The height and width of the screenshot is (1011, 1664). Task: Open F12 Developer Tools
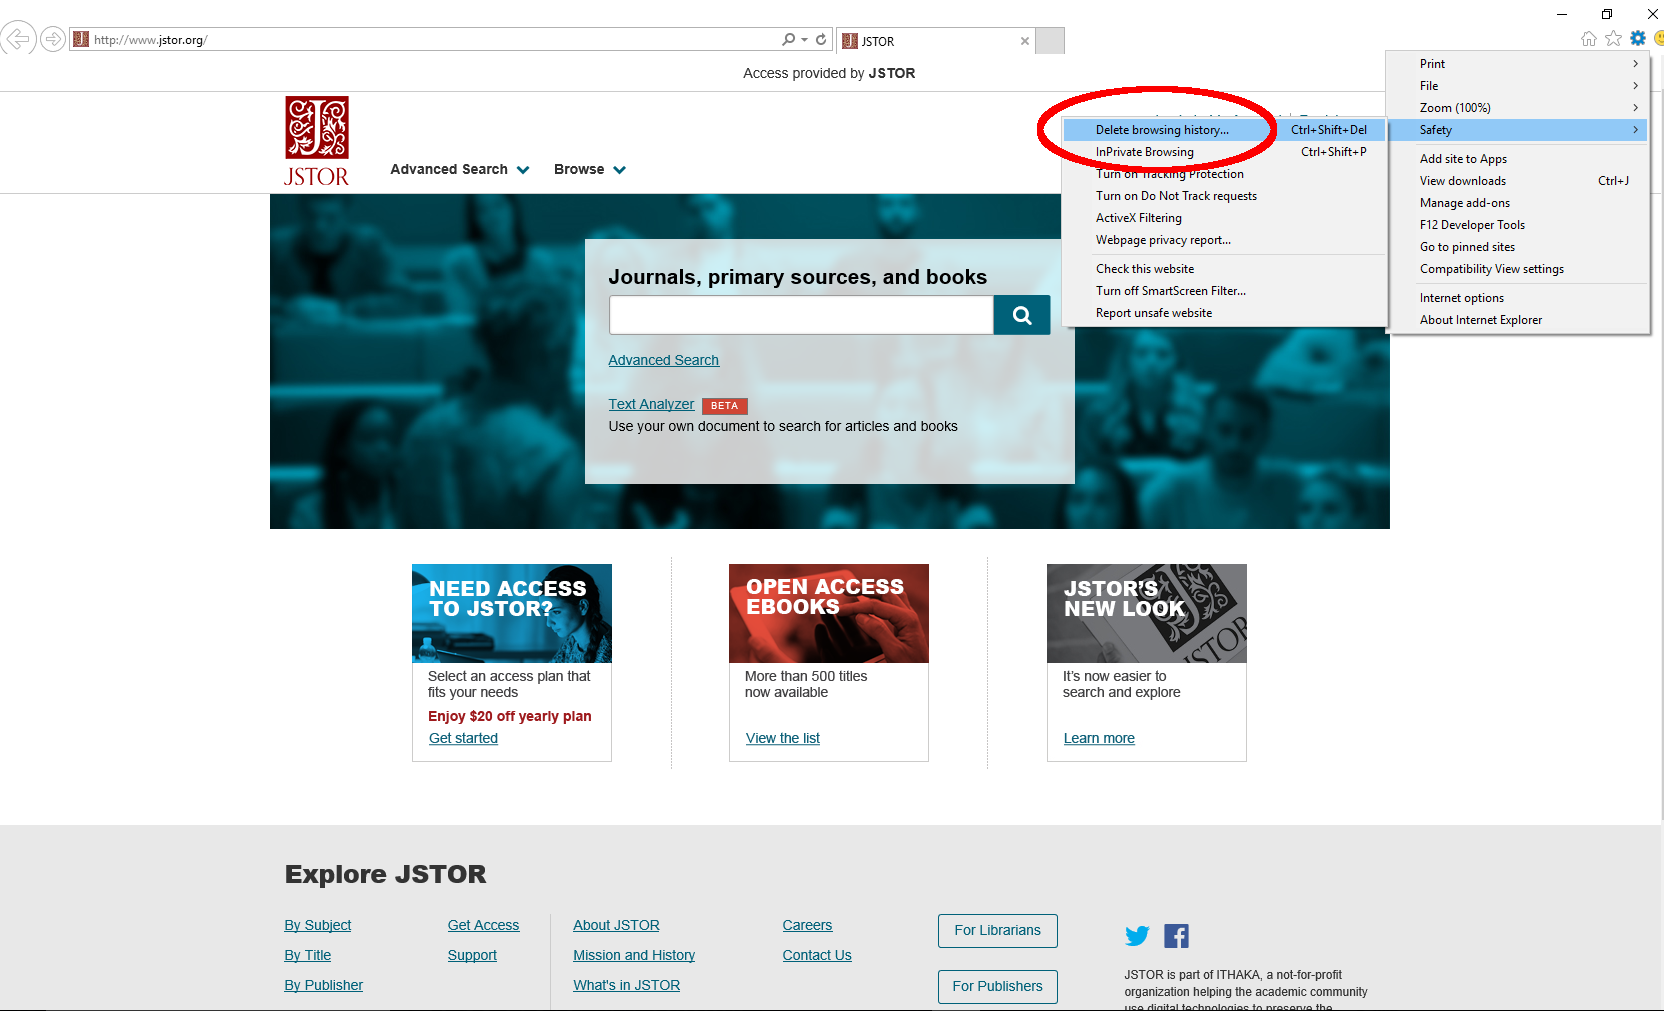pos(1518,225)
